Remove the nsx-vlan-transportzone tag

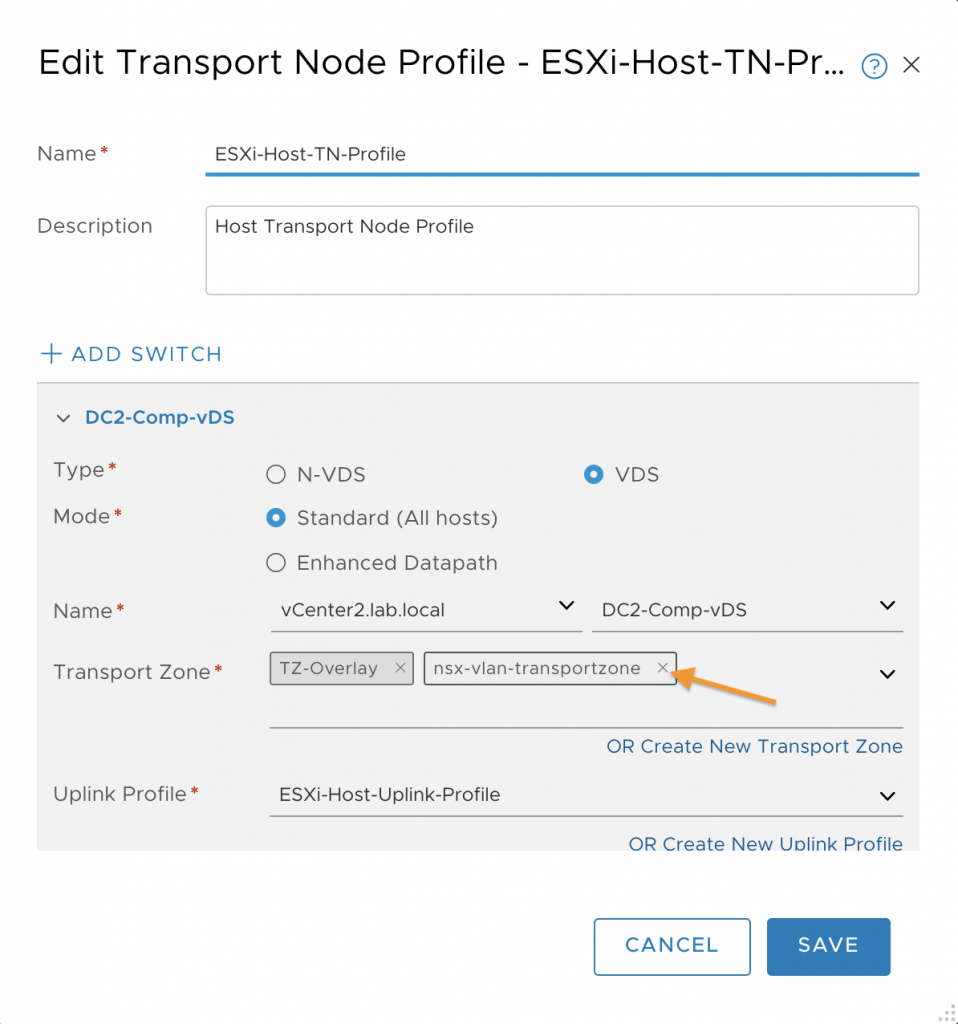tap(662, 667)
